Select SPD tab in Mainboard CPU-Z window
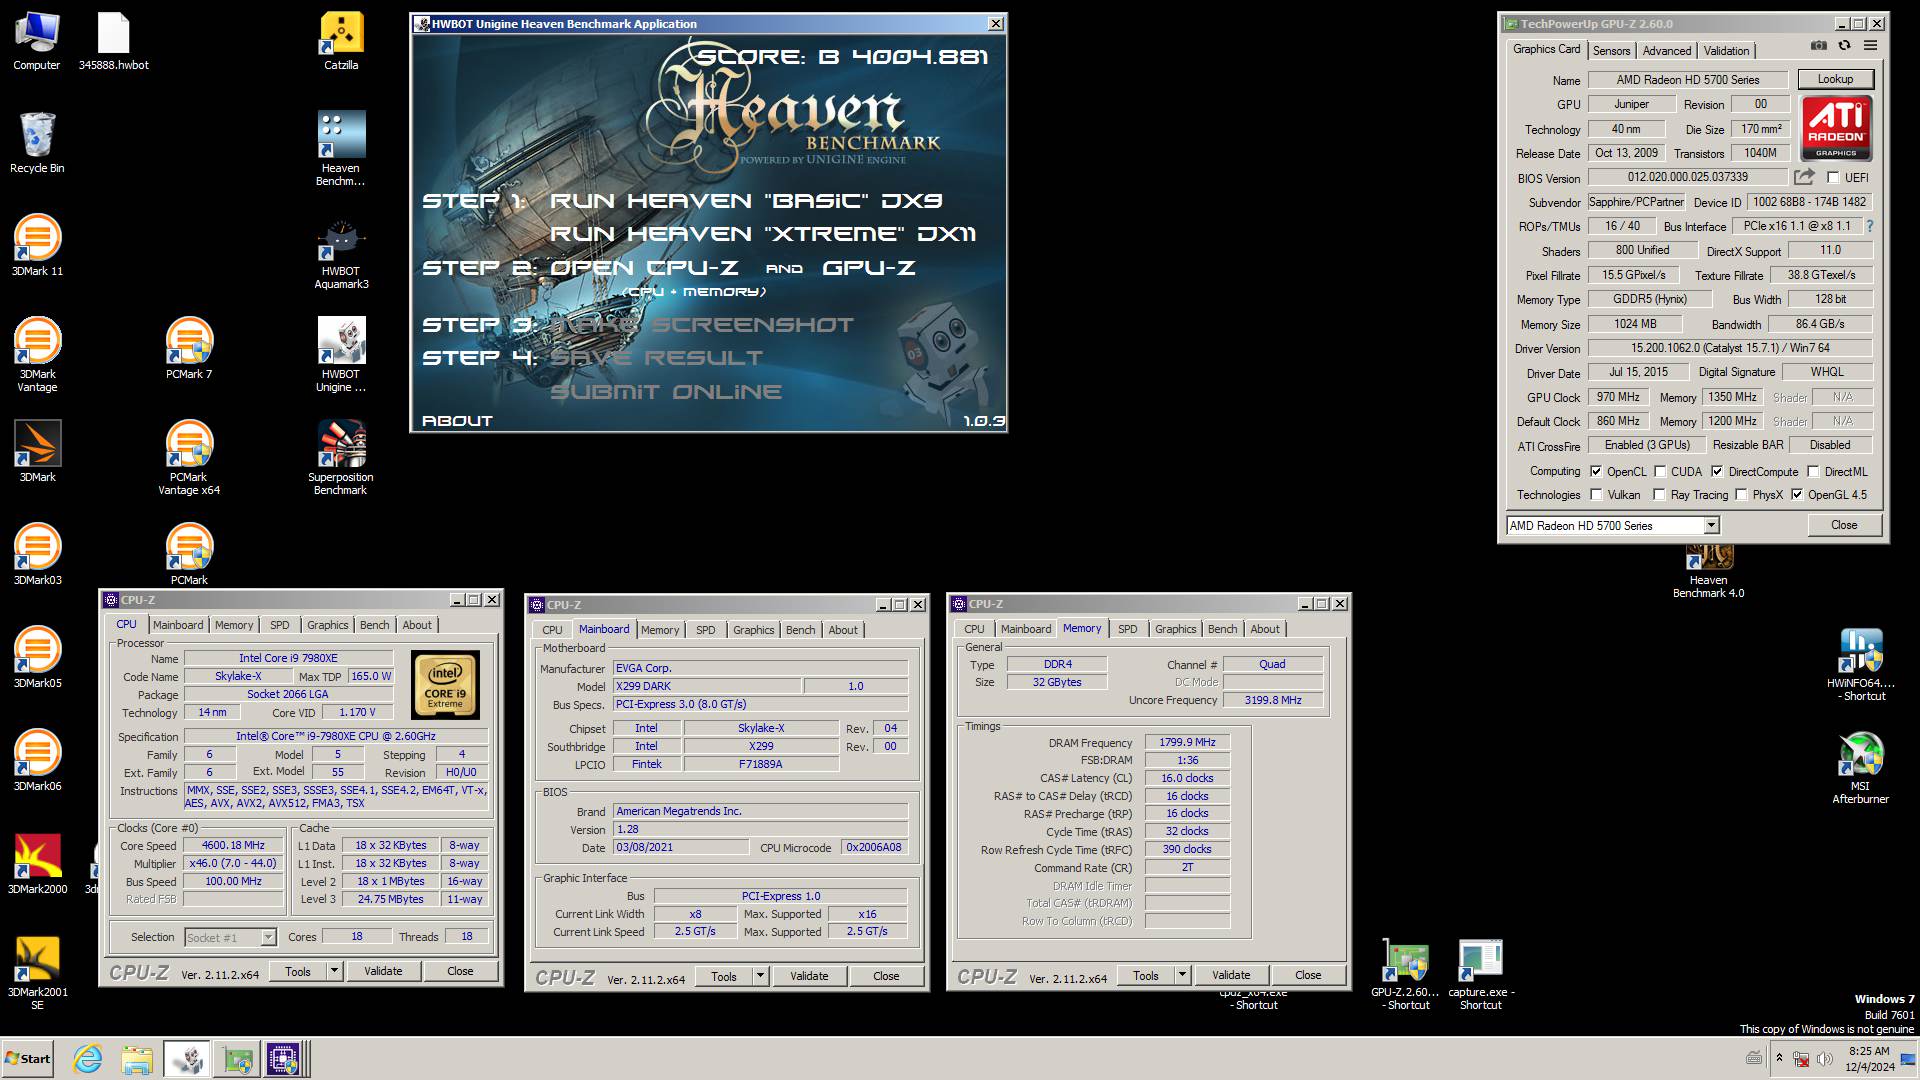The height and width of the screenshot is (1080, 1920). tap(705, 630)
